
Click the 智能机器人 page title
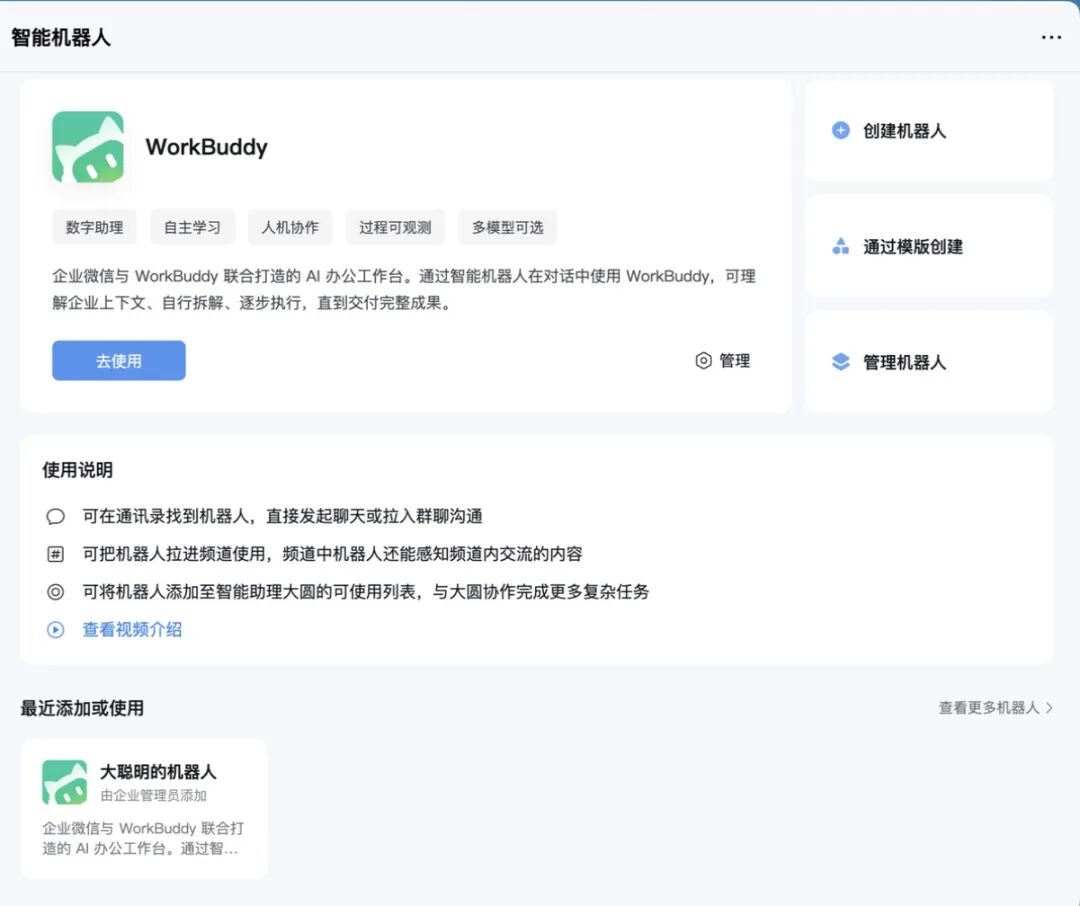61,37
